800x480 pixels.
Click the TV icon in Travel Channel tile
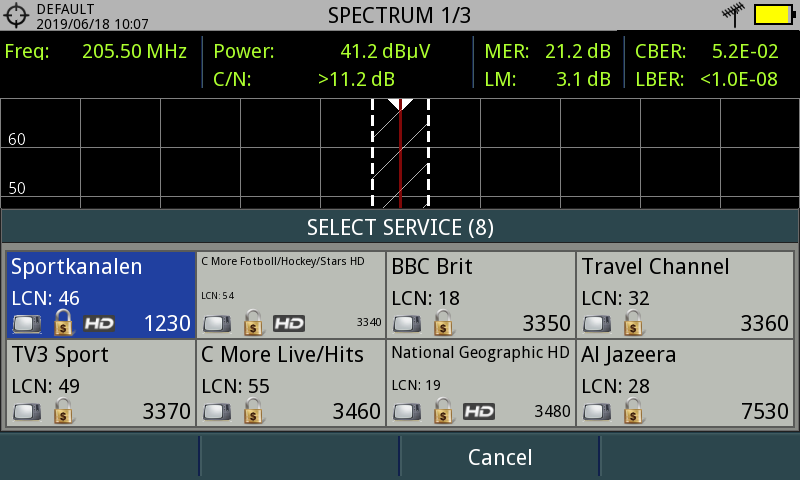(x=597, y=324)
